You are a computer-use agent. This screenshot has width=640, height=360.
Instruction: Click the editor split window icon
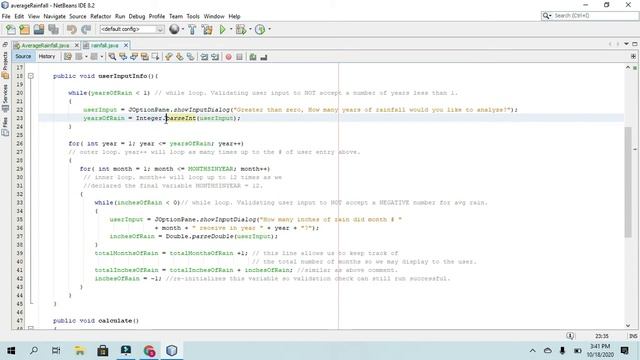(633, 56)
